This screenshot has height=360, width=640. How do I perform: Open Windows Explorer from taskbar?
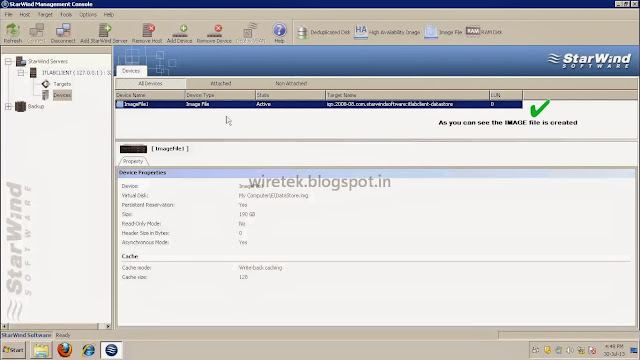(x=41, y=350)
